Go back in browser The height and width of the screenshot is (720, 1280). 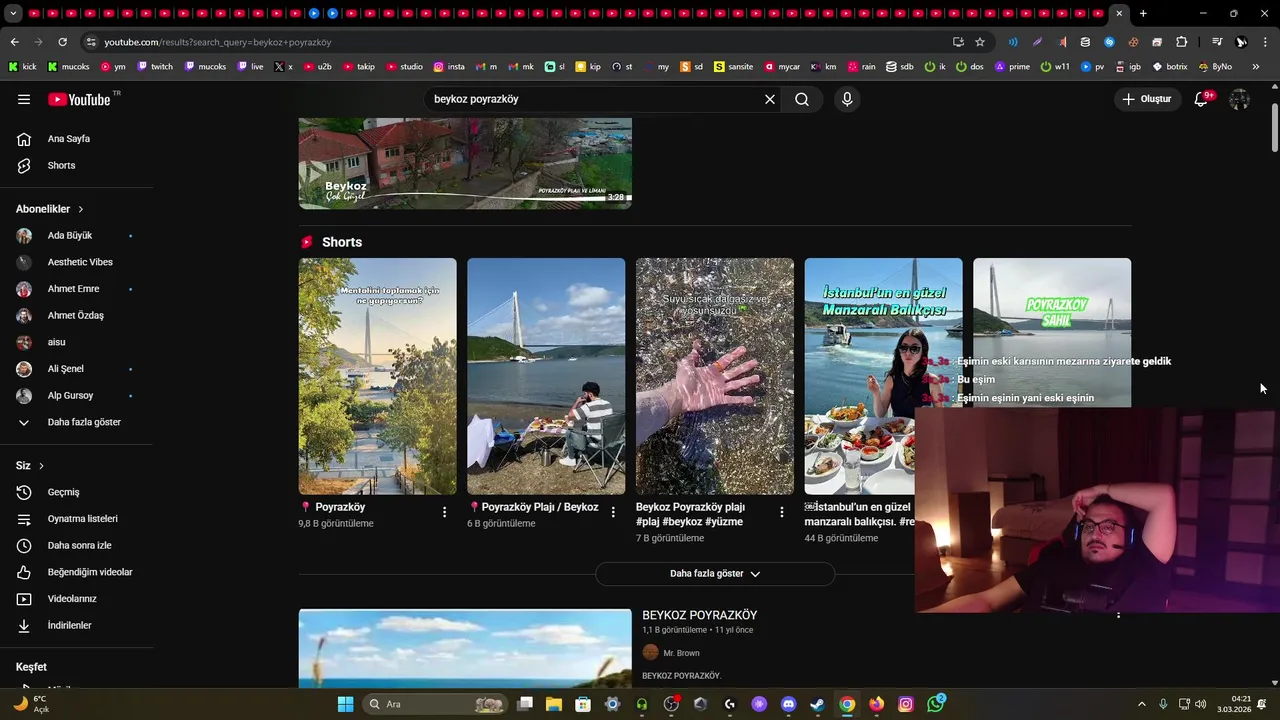click(x=14, y=42)
